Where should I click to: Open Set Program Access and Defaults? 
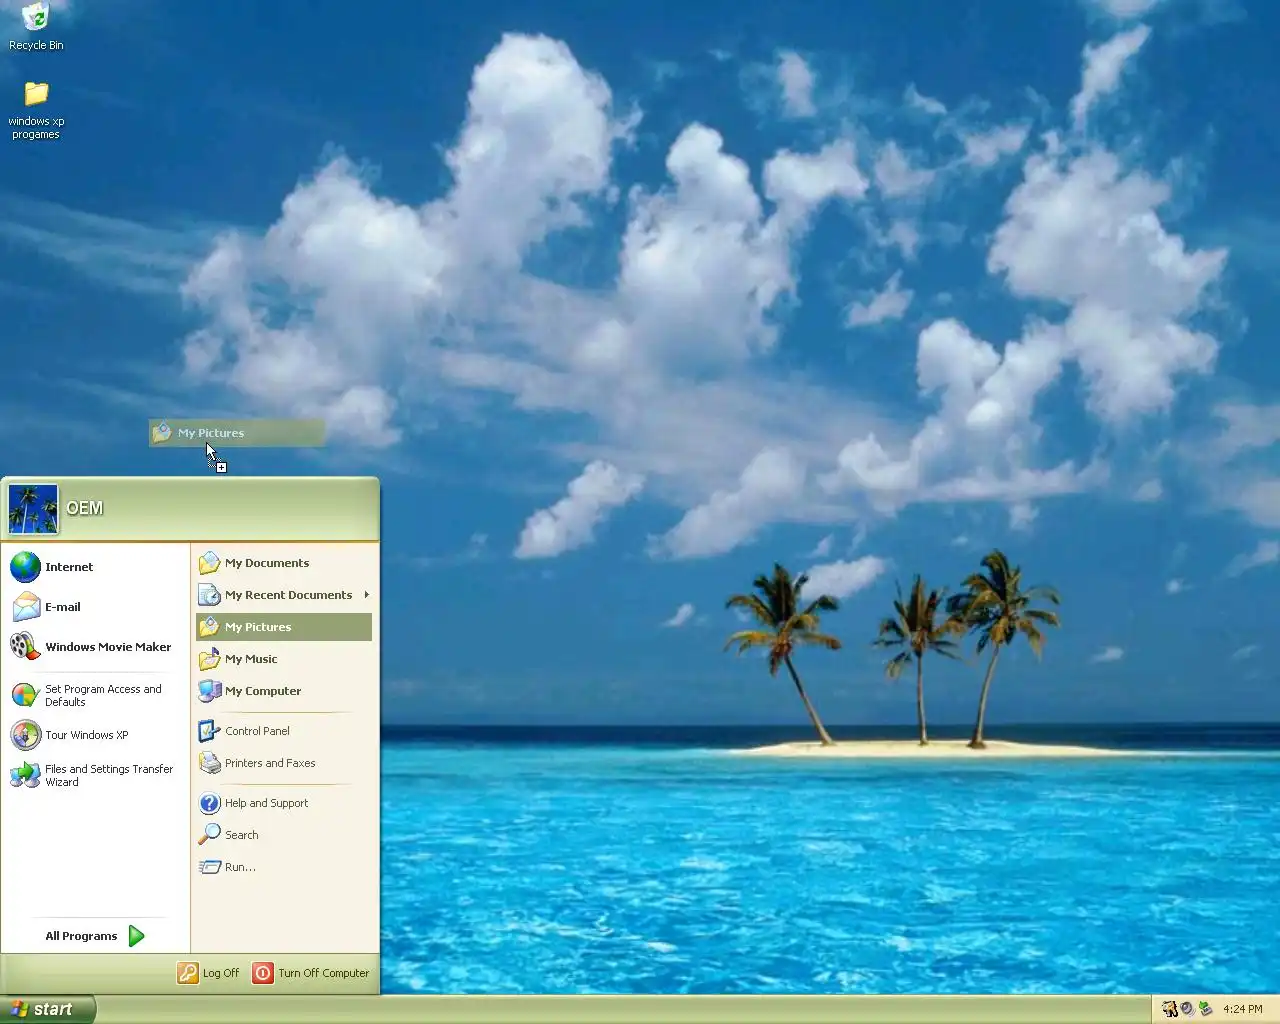95,695
